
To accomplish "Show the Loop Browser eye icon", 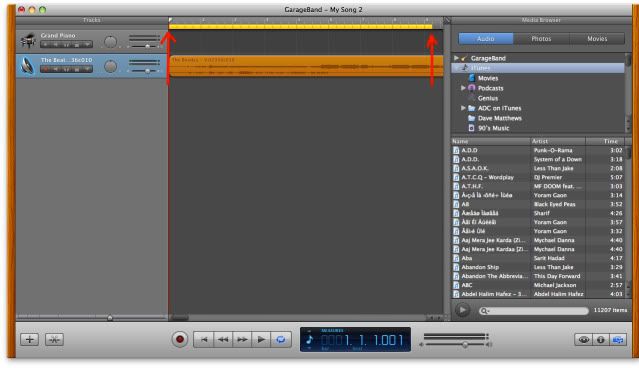I will point(584,339).
